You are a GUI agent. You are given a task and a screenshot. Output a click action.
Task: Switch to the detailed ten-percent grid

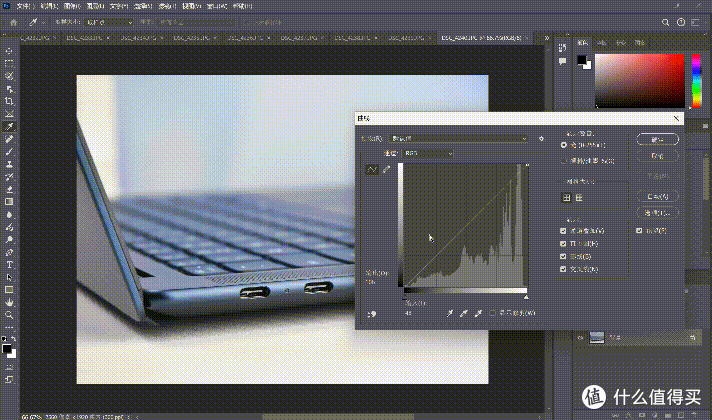(x=579, y=198)
